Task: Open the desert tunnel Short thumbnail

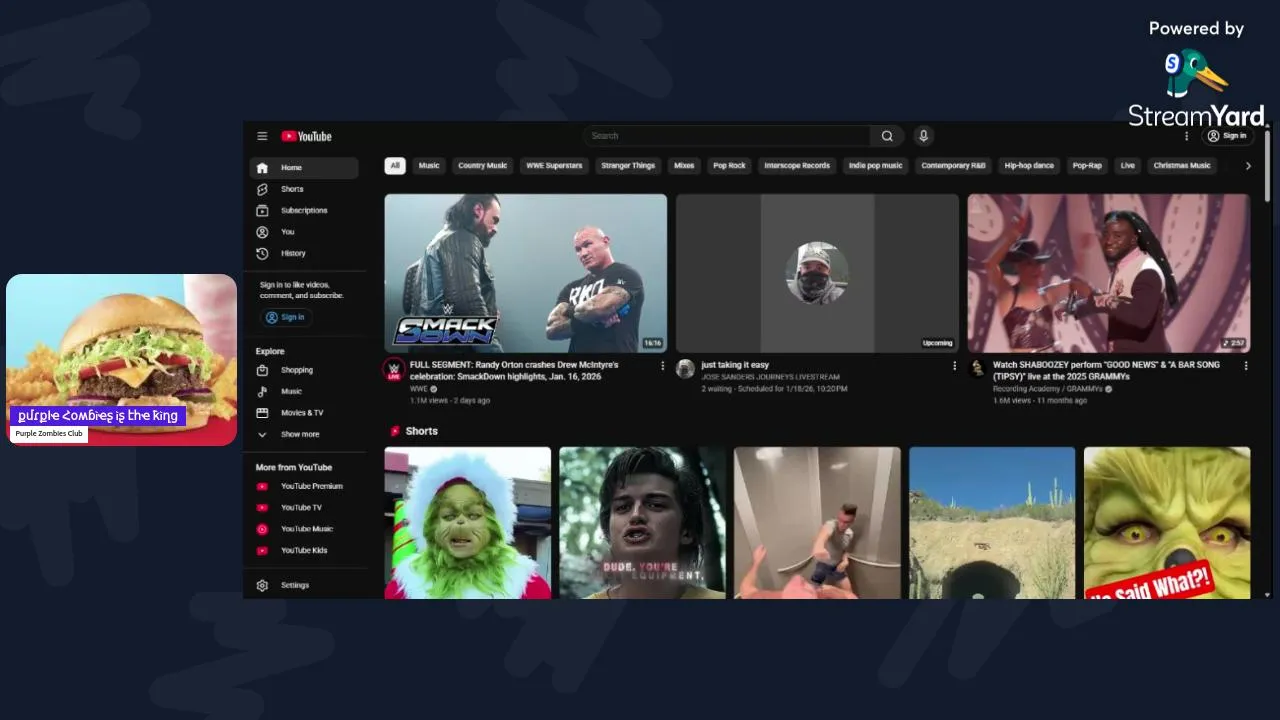Action: click(992, 523)
